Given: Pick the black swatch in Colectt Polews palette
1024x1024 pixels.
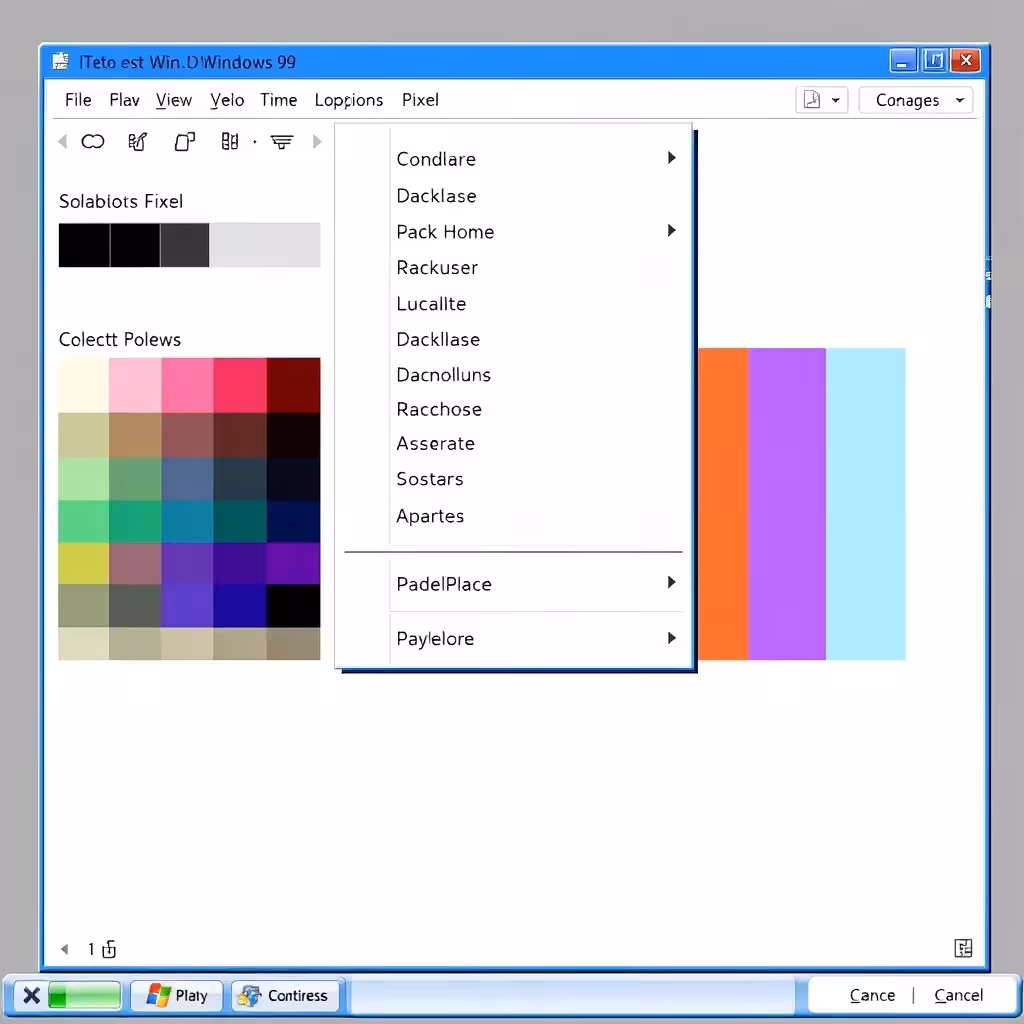Looking at the screenshot, I should (293, 605).
